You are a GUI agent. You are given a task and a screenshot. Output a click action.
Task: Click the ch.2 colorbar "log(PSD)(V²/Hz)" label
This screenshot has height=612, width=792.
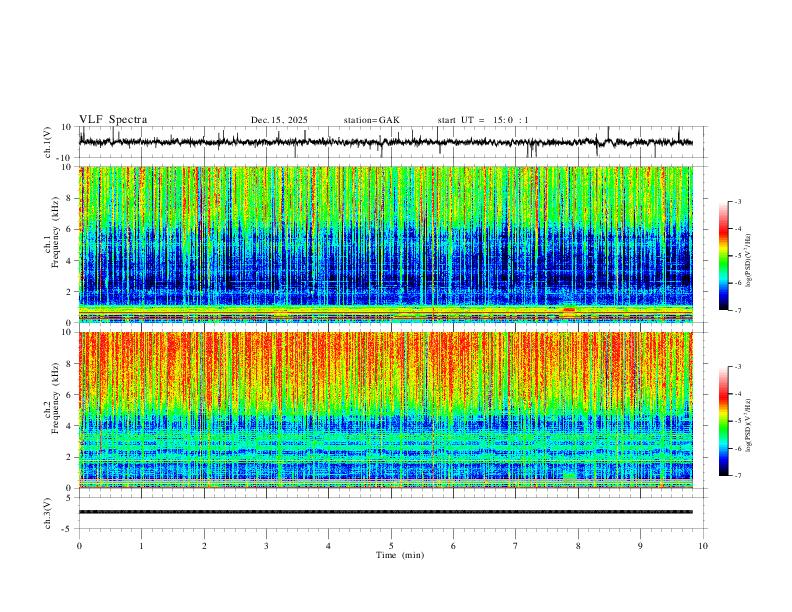point(749,425)
